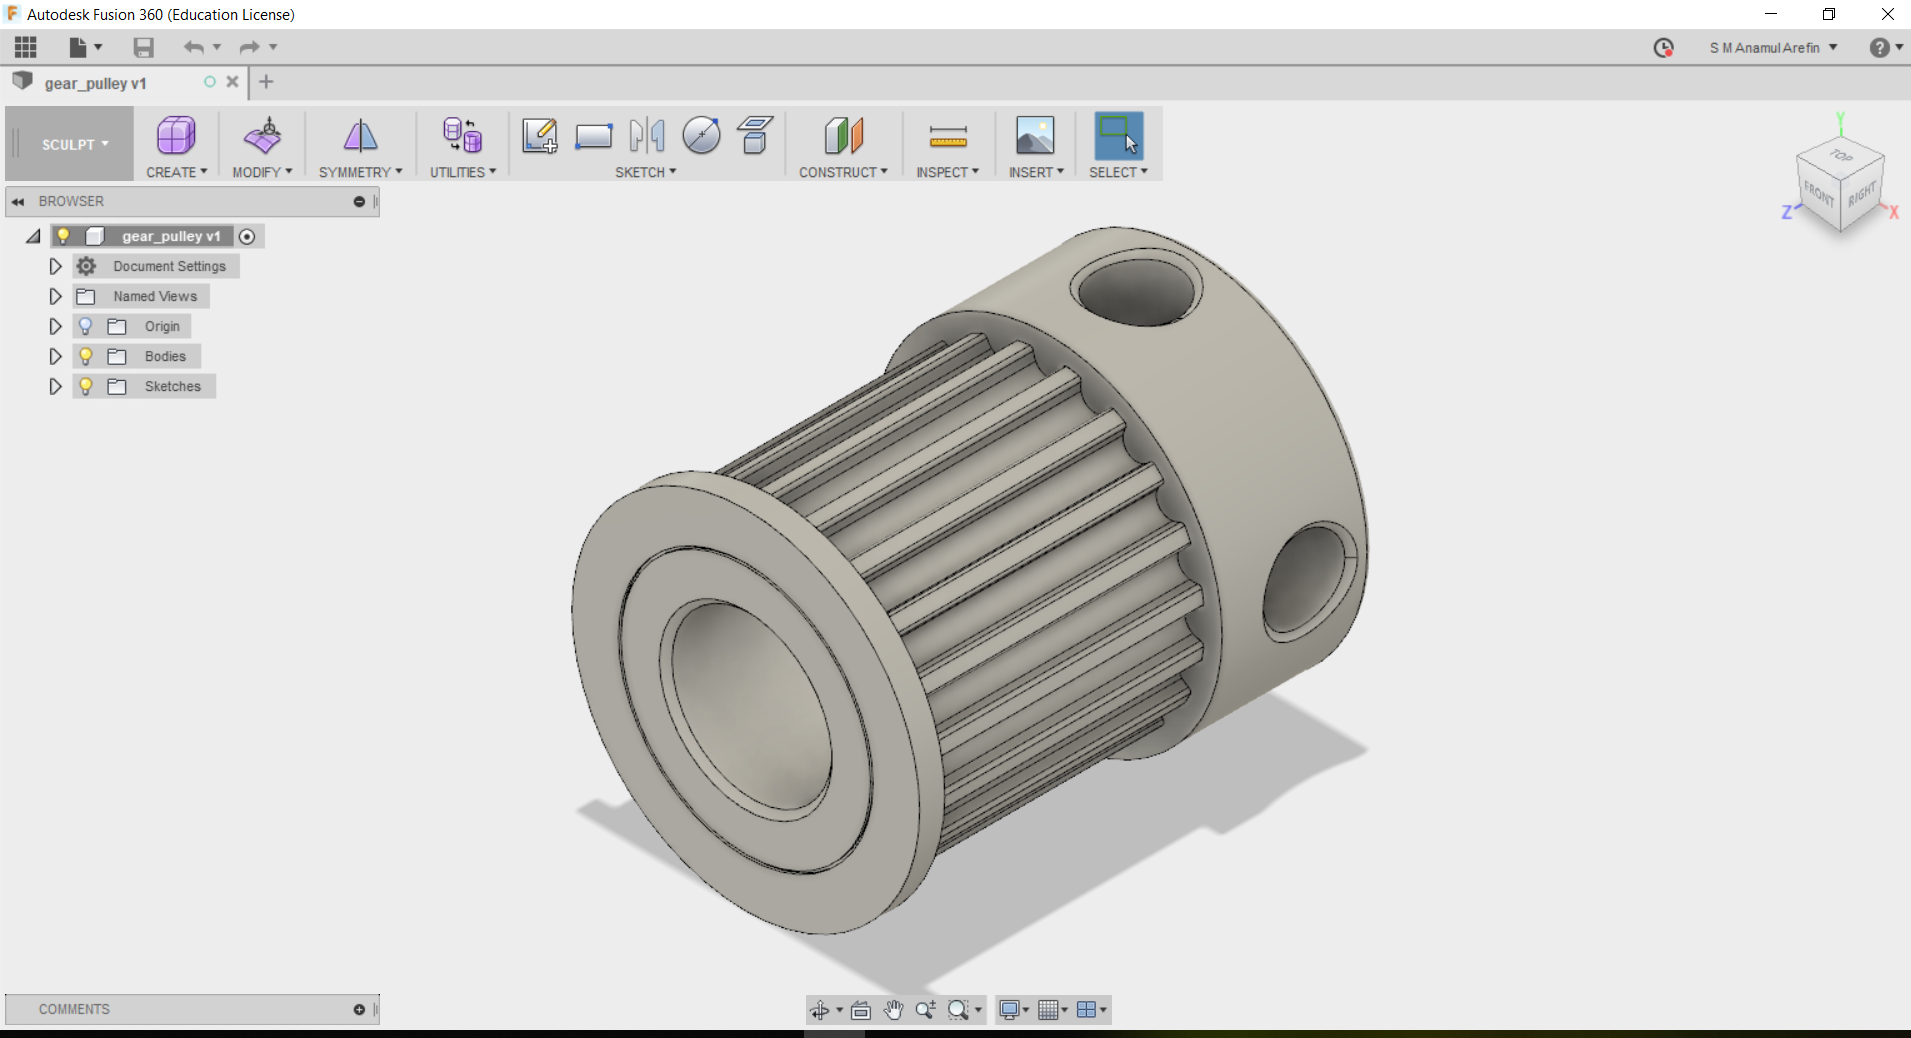Toggle the Sketches folder lightbulb
This screenshot has width=1911, height=1038.
point(86,386)
